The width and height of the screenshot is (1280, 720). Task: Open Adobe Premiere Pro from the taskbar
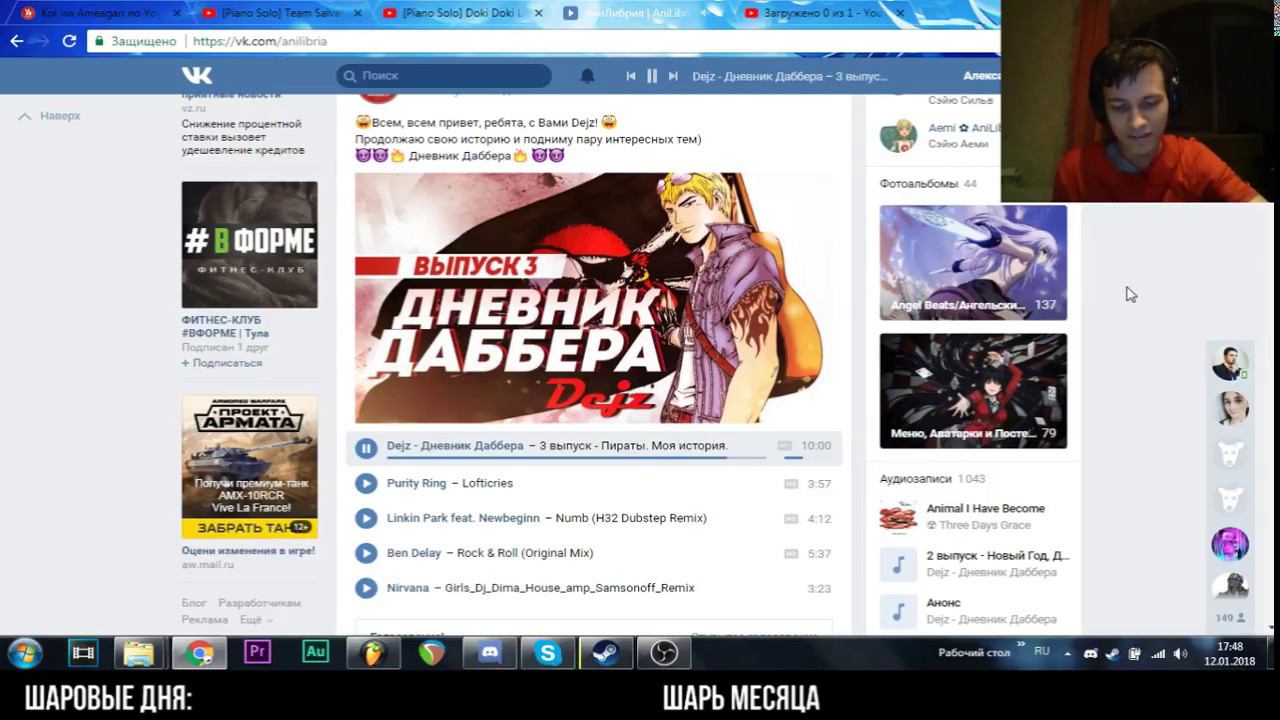point(257,652)
